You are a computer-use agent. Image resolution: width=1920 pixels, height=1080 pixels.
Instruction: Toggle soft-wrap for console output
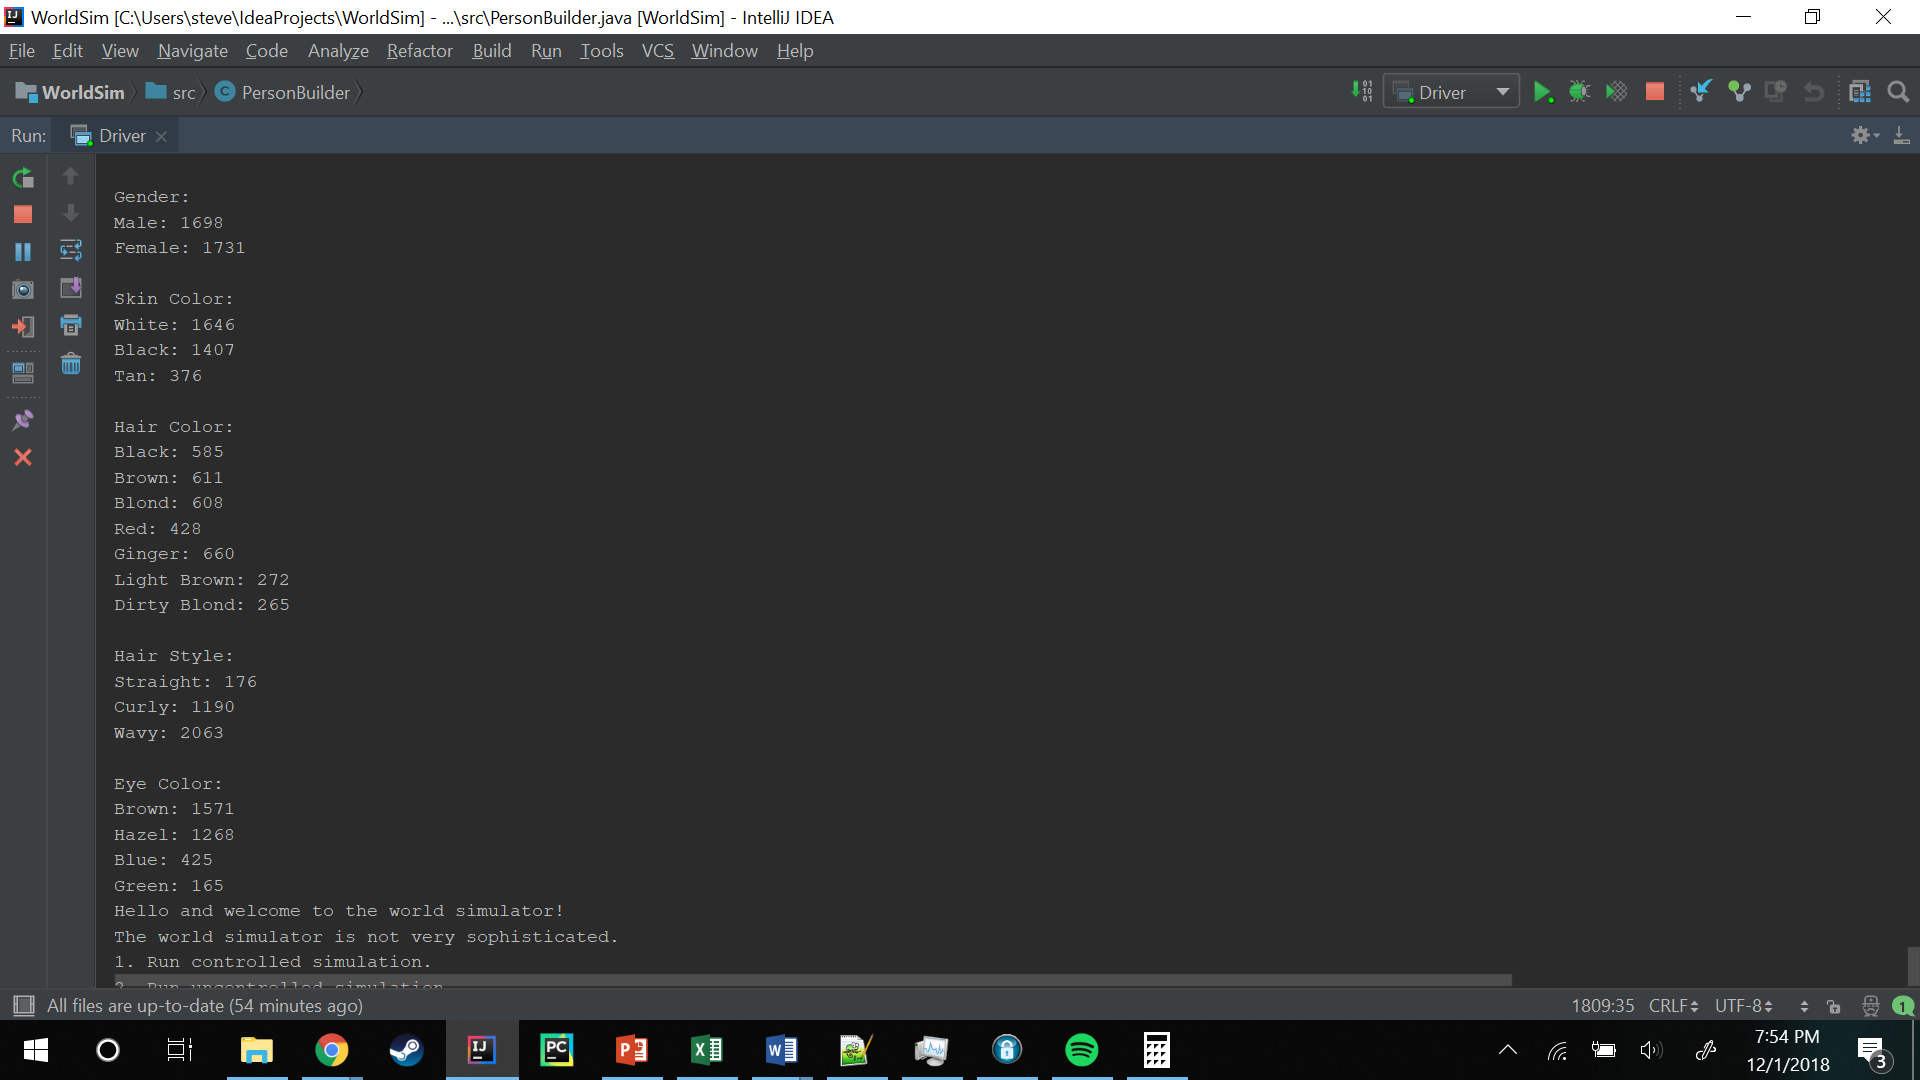[71, 250]
